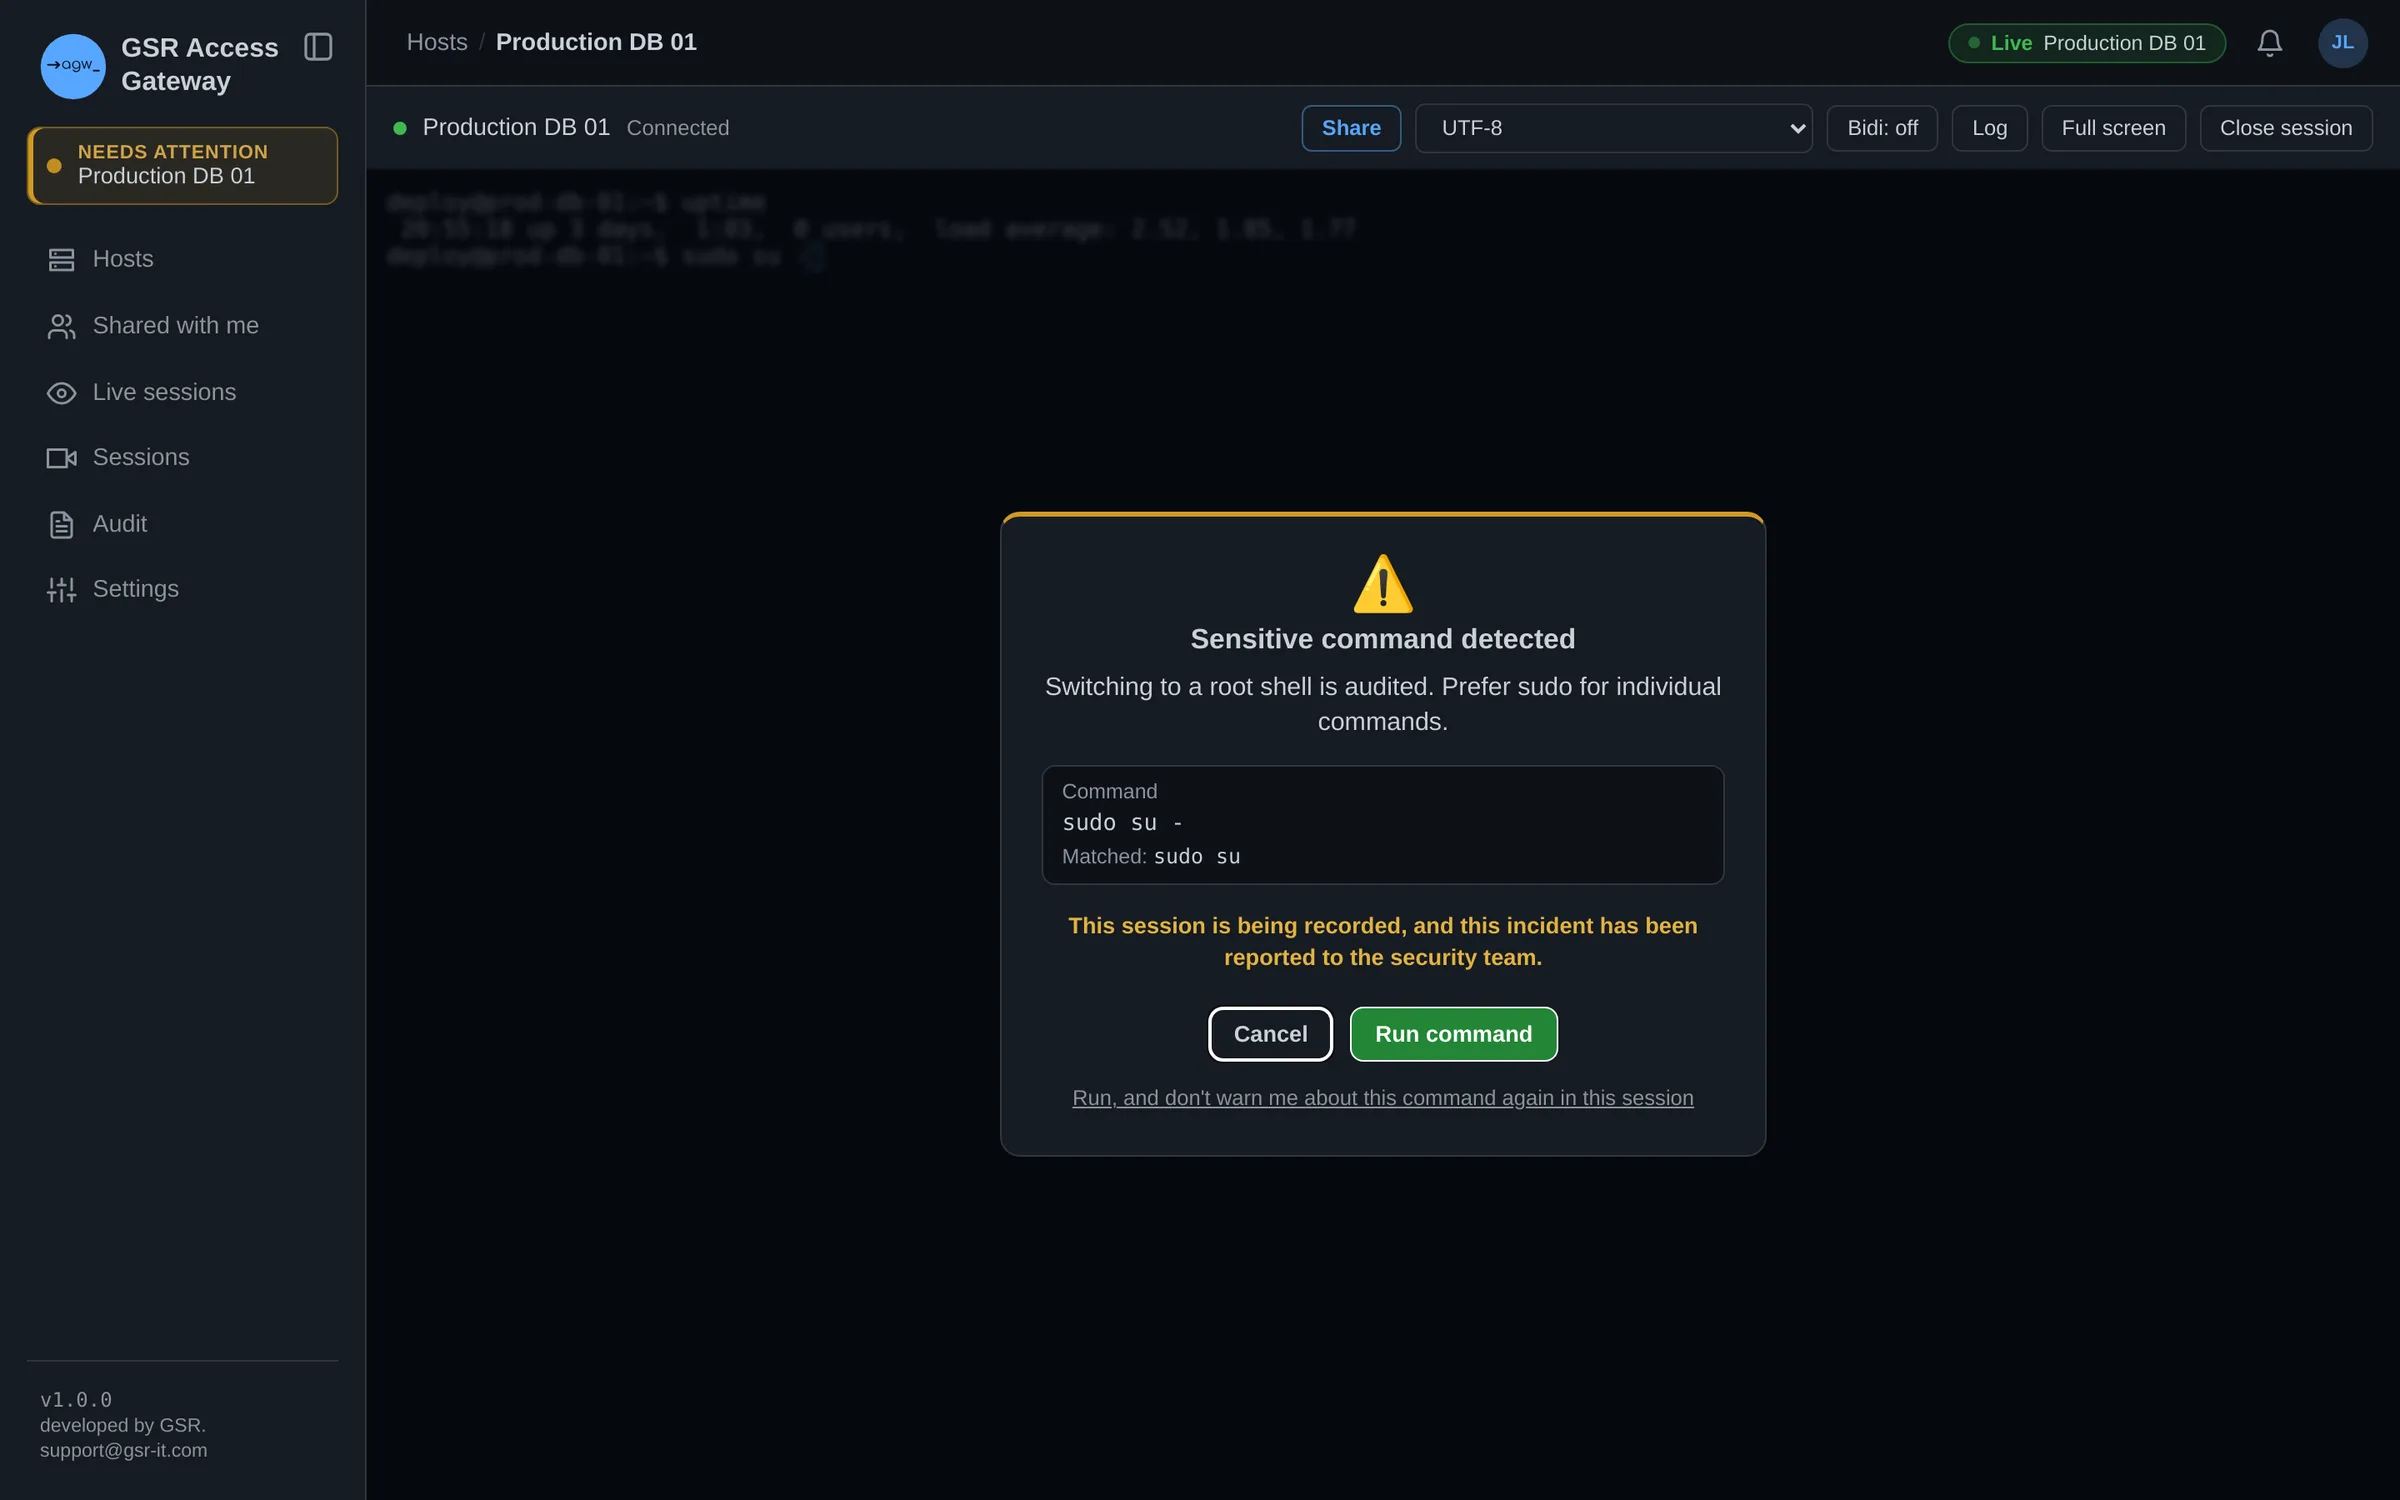Viewport: 2400px width, 1500px height.
Task: Open the UTF-8 encoding dropdown
Action: pyautogui.click(x=1613, y=128)
